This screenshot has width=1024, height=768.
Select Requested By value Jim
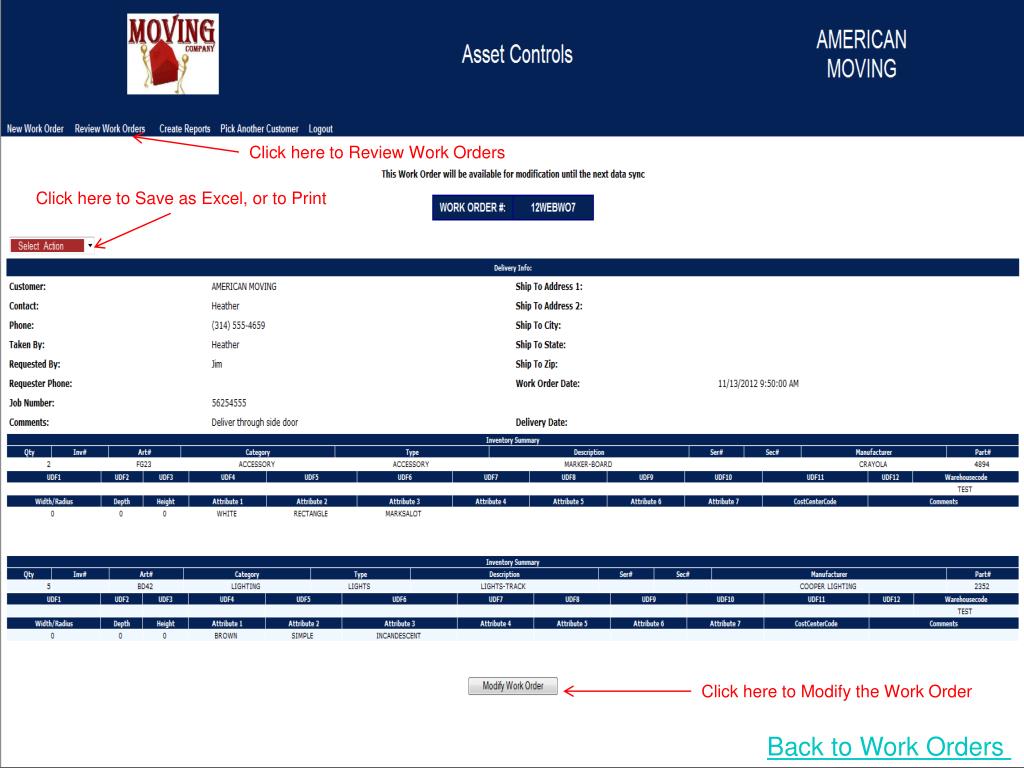pyautogui.click(x=217, y=364)
